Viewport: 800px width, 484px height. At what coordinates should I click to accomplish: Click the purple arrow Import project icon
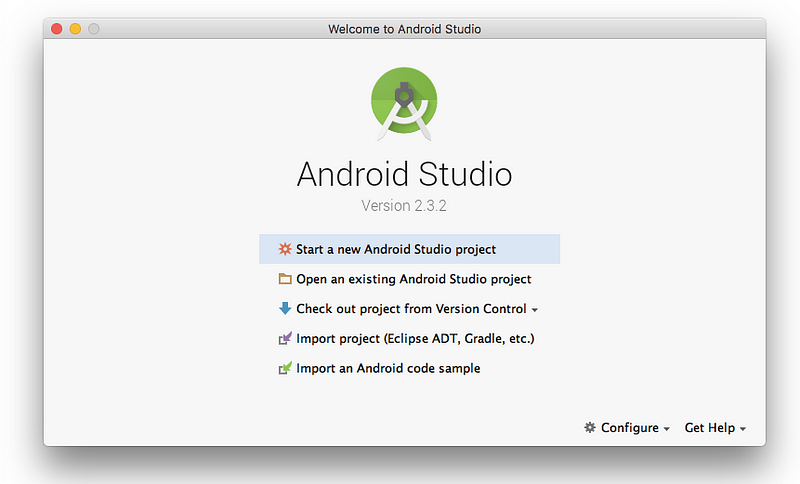285,338
